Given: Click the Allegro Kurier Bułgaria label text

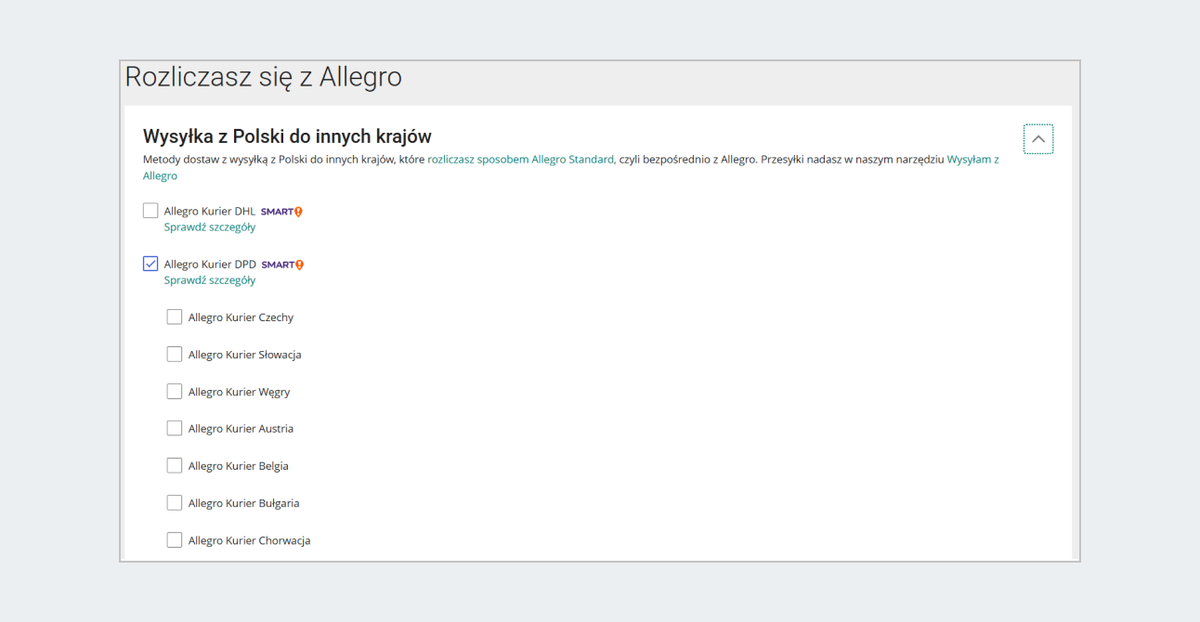Looking at the screenshot, I should click(244, 503).
